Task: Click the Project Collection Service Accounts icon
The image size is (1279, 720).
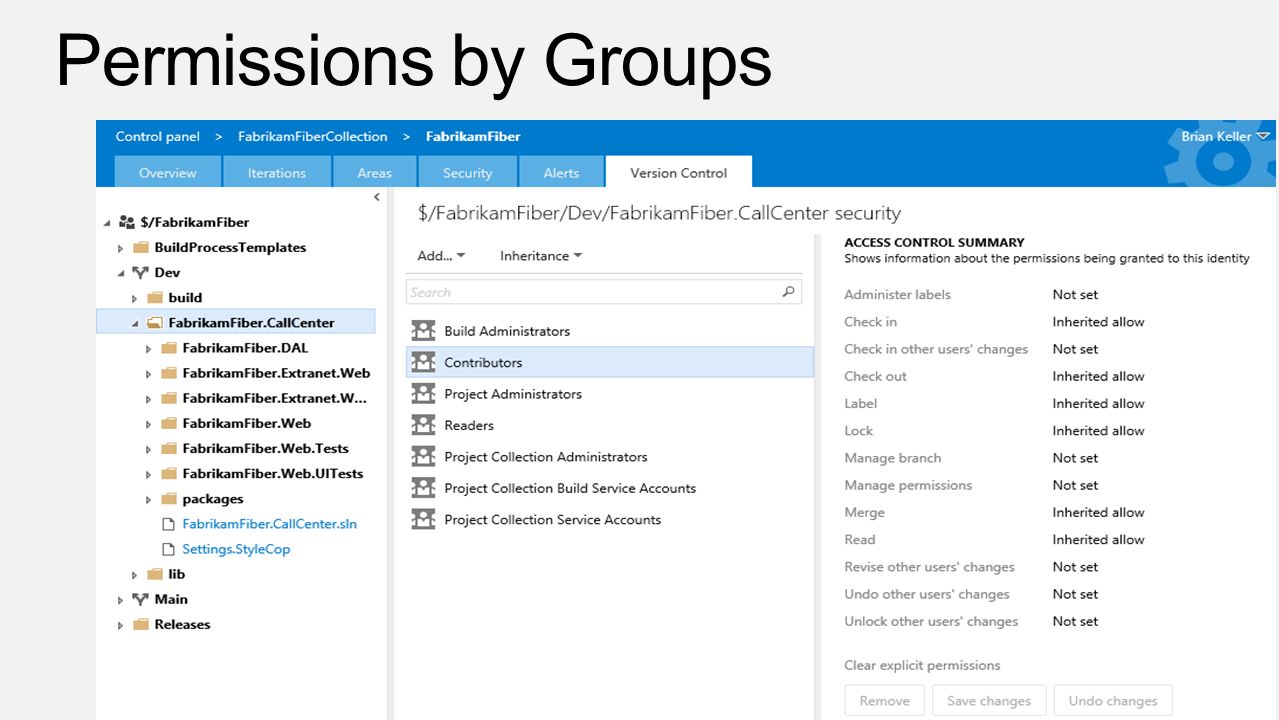Action: [x=423, y=520]
